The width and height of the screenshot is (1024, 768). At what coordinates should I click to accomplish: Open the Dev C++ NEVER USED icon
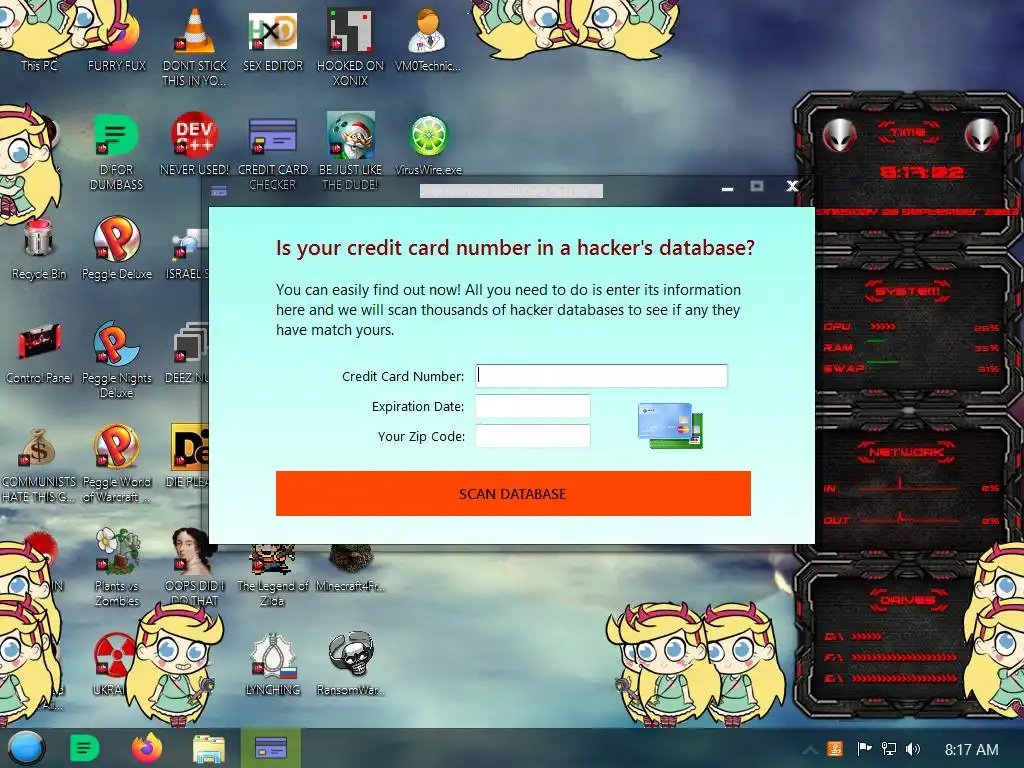(x=195, y=144)
